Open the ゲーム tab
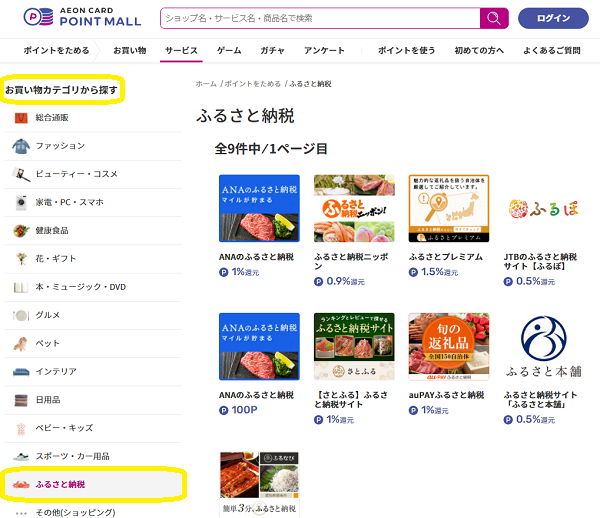Viewport: 600px width, 518px height. tap(229, 50)
